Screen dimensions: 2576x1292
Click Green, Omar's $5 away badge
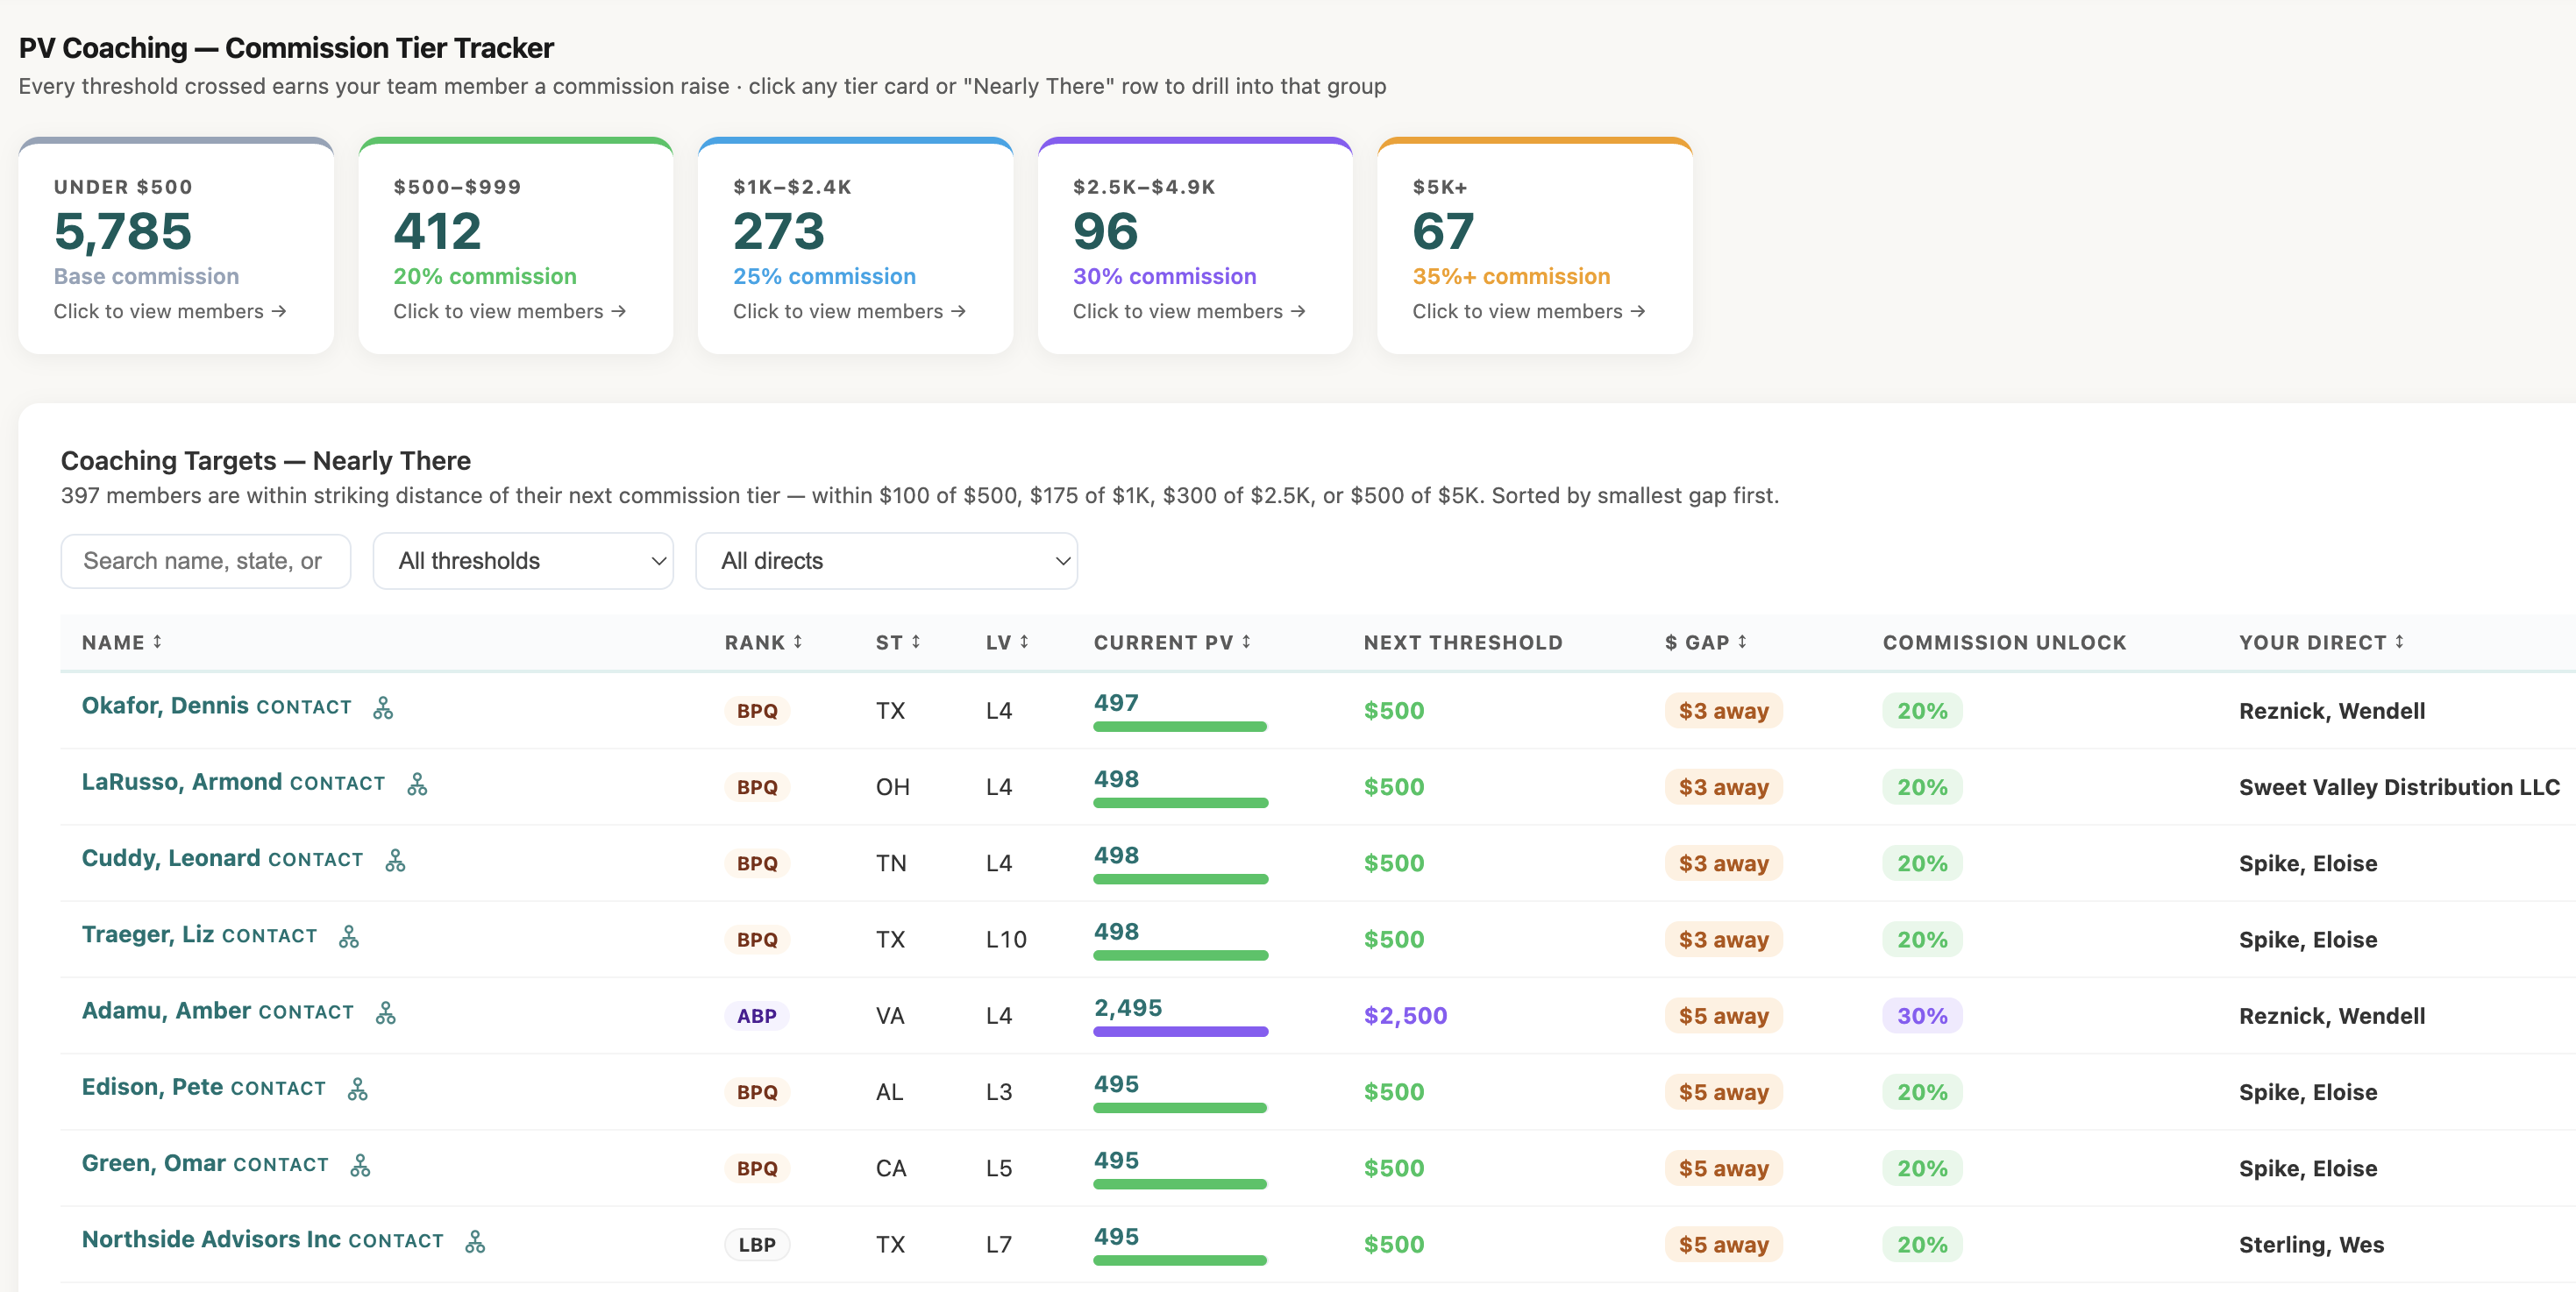(x=1723, y=1168)
